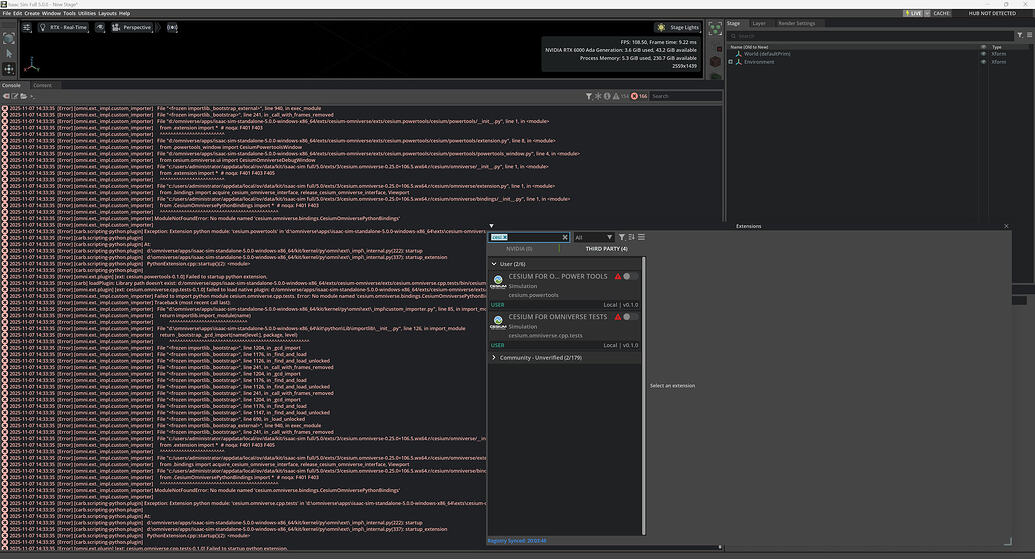Open the Perspective camera dropdown
Image resolution: width=1035 pixels, height=559 pixels.
(131, 28)
